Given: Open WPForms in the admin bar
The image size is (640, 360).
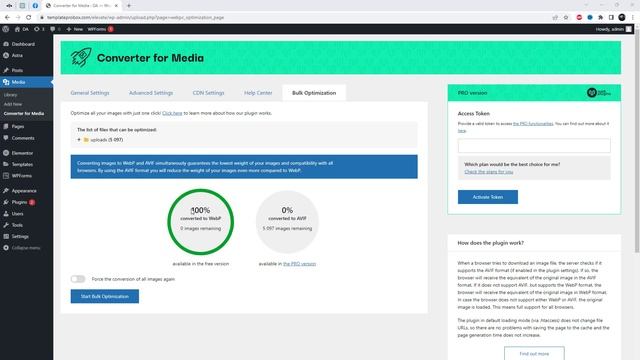Looking at the screenshot, I should click(100, 29).
